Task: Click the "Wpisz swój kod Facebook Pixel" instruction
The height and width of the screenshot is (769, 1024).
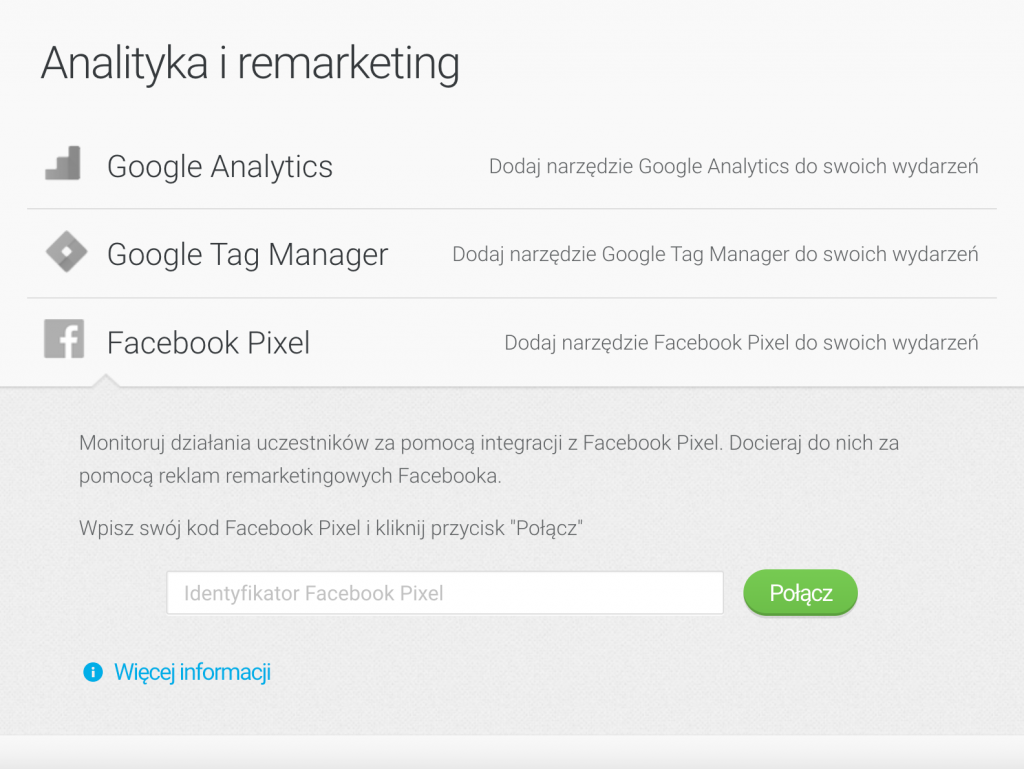Action: [330, 527]
